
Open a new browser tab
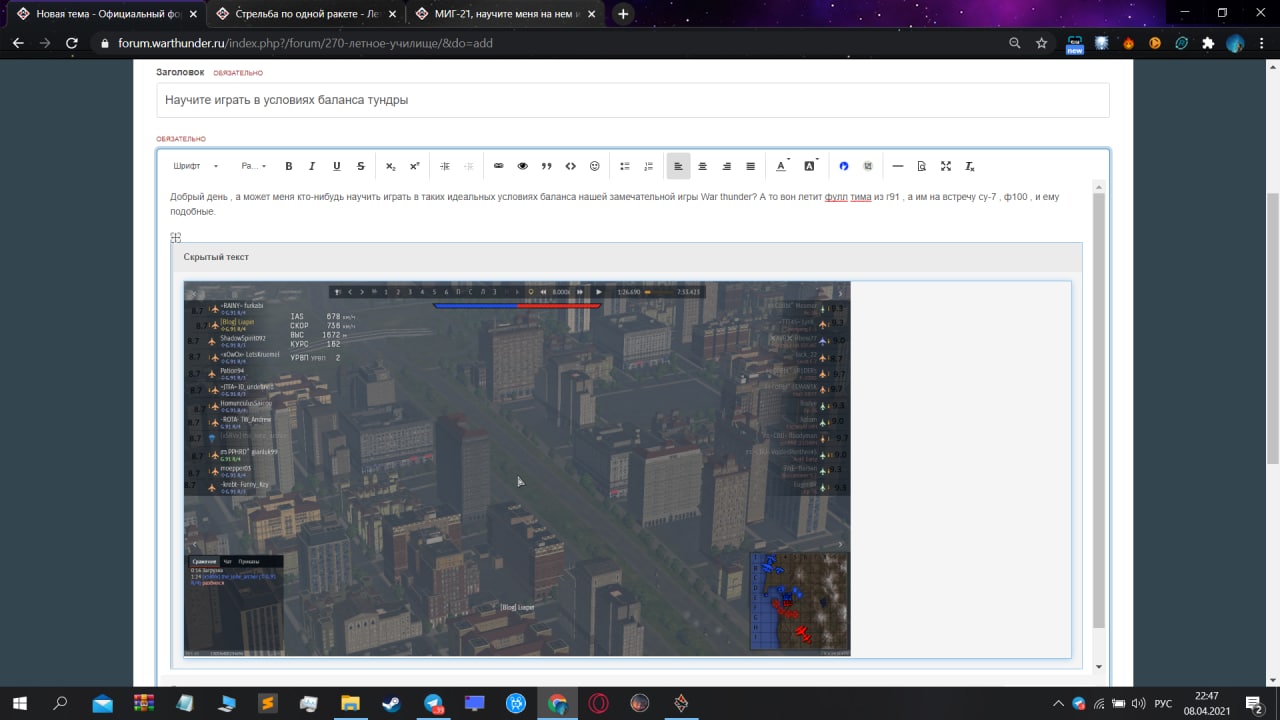624,14
